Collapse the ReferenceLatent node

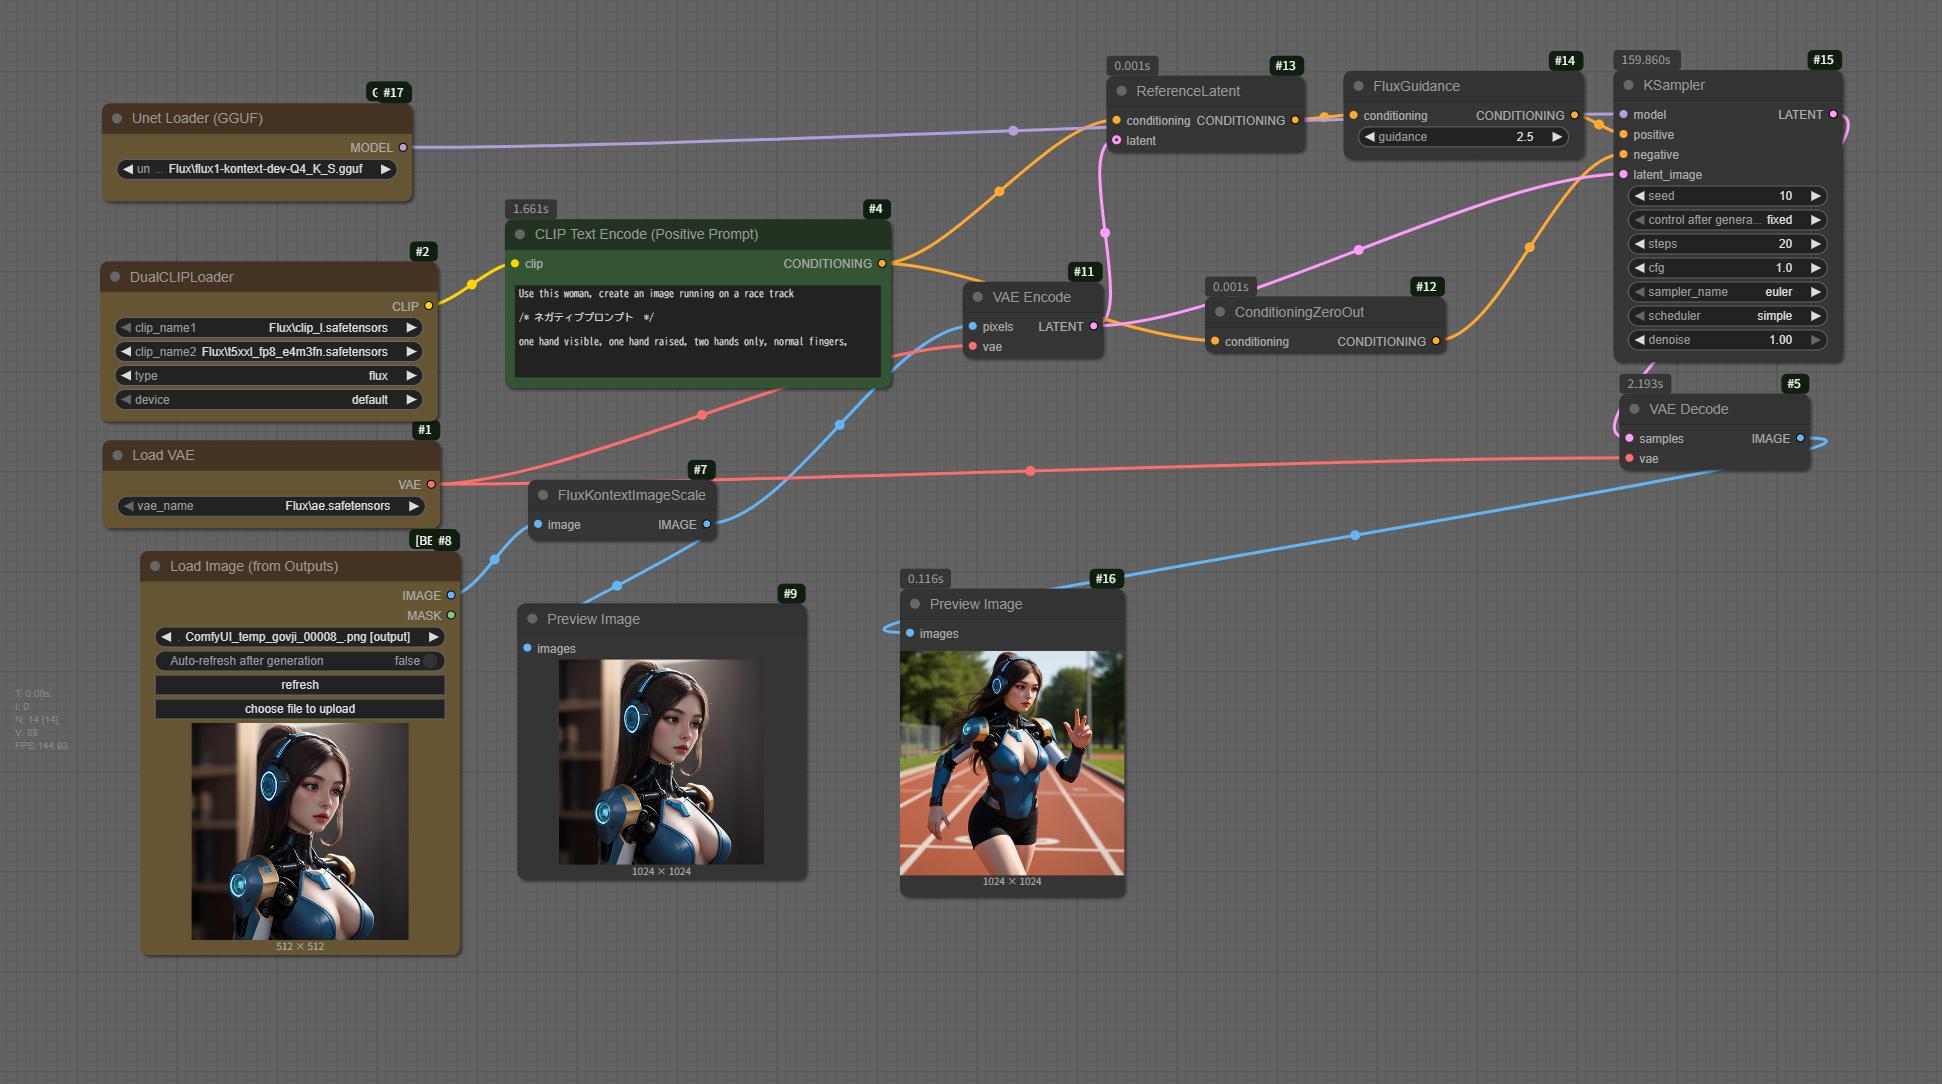(1121, 91)
